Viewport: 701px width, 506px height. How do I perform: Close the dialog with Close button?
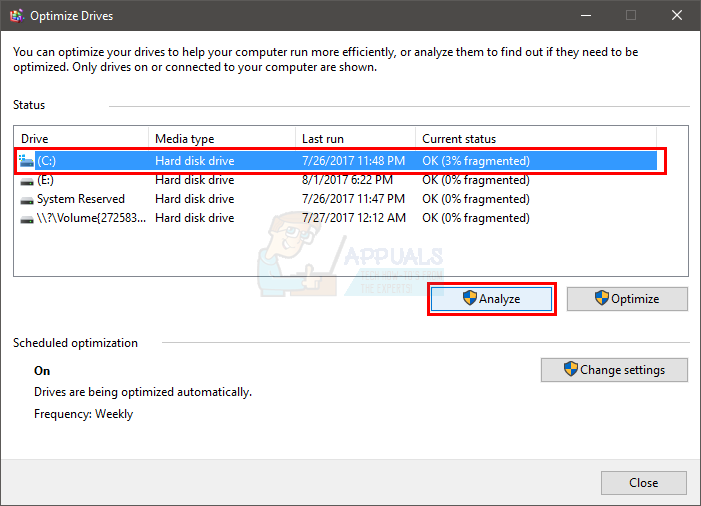click(644, 483)
